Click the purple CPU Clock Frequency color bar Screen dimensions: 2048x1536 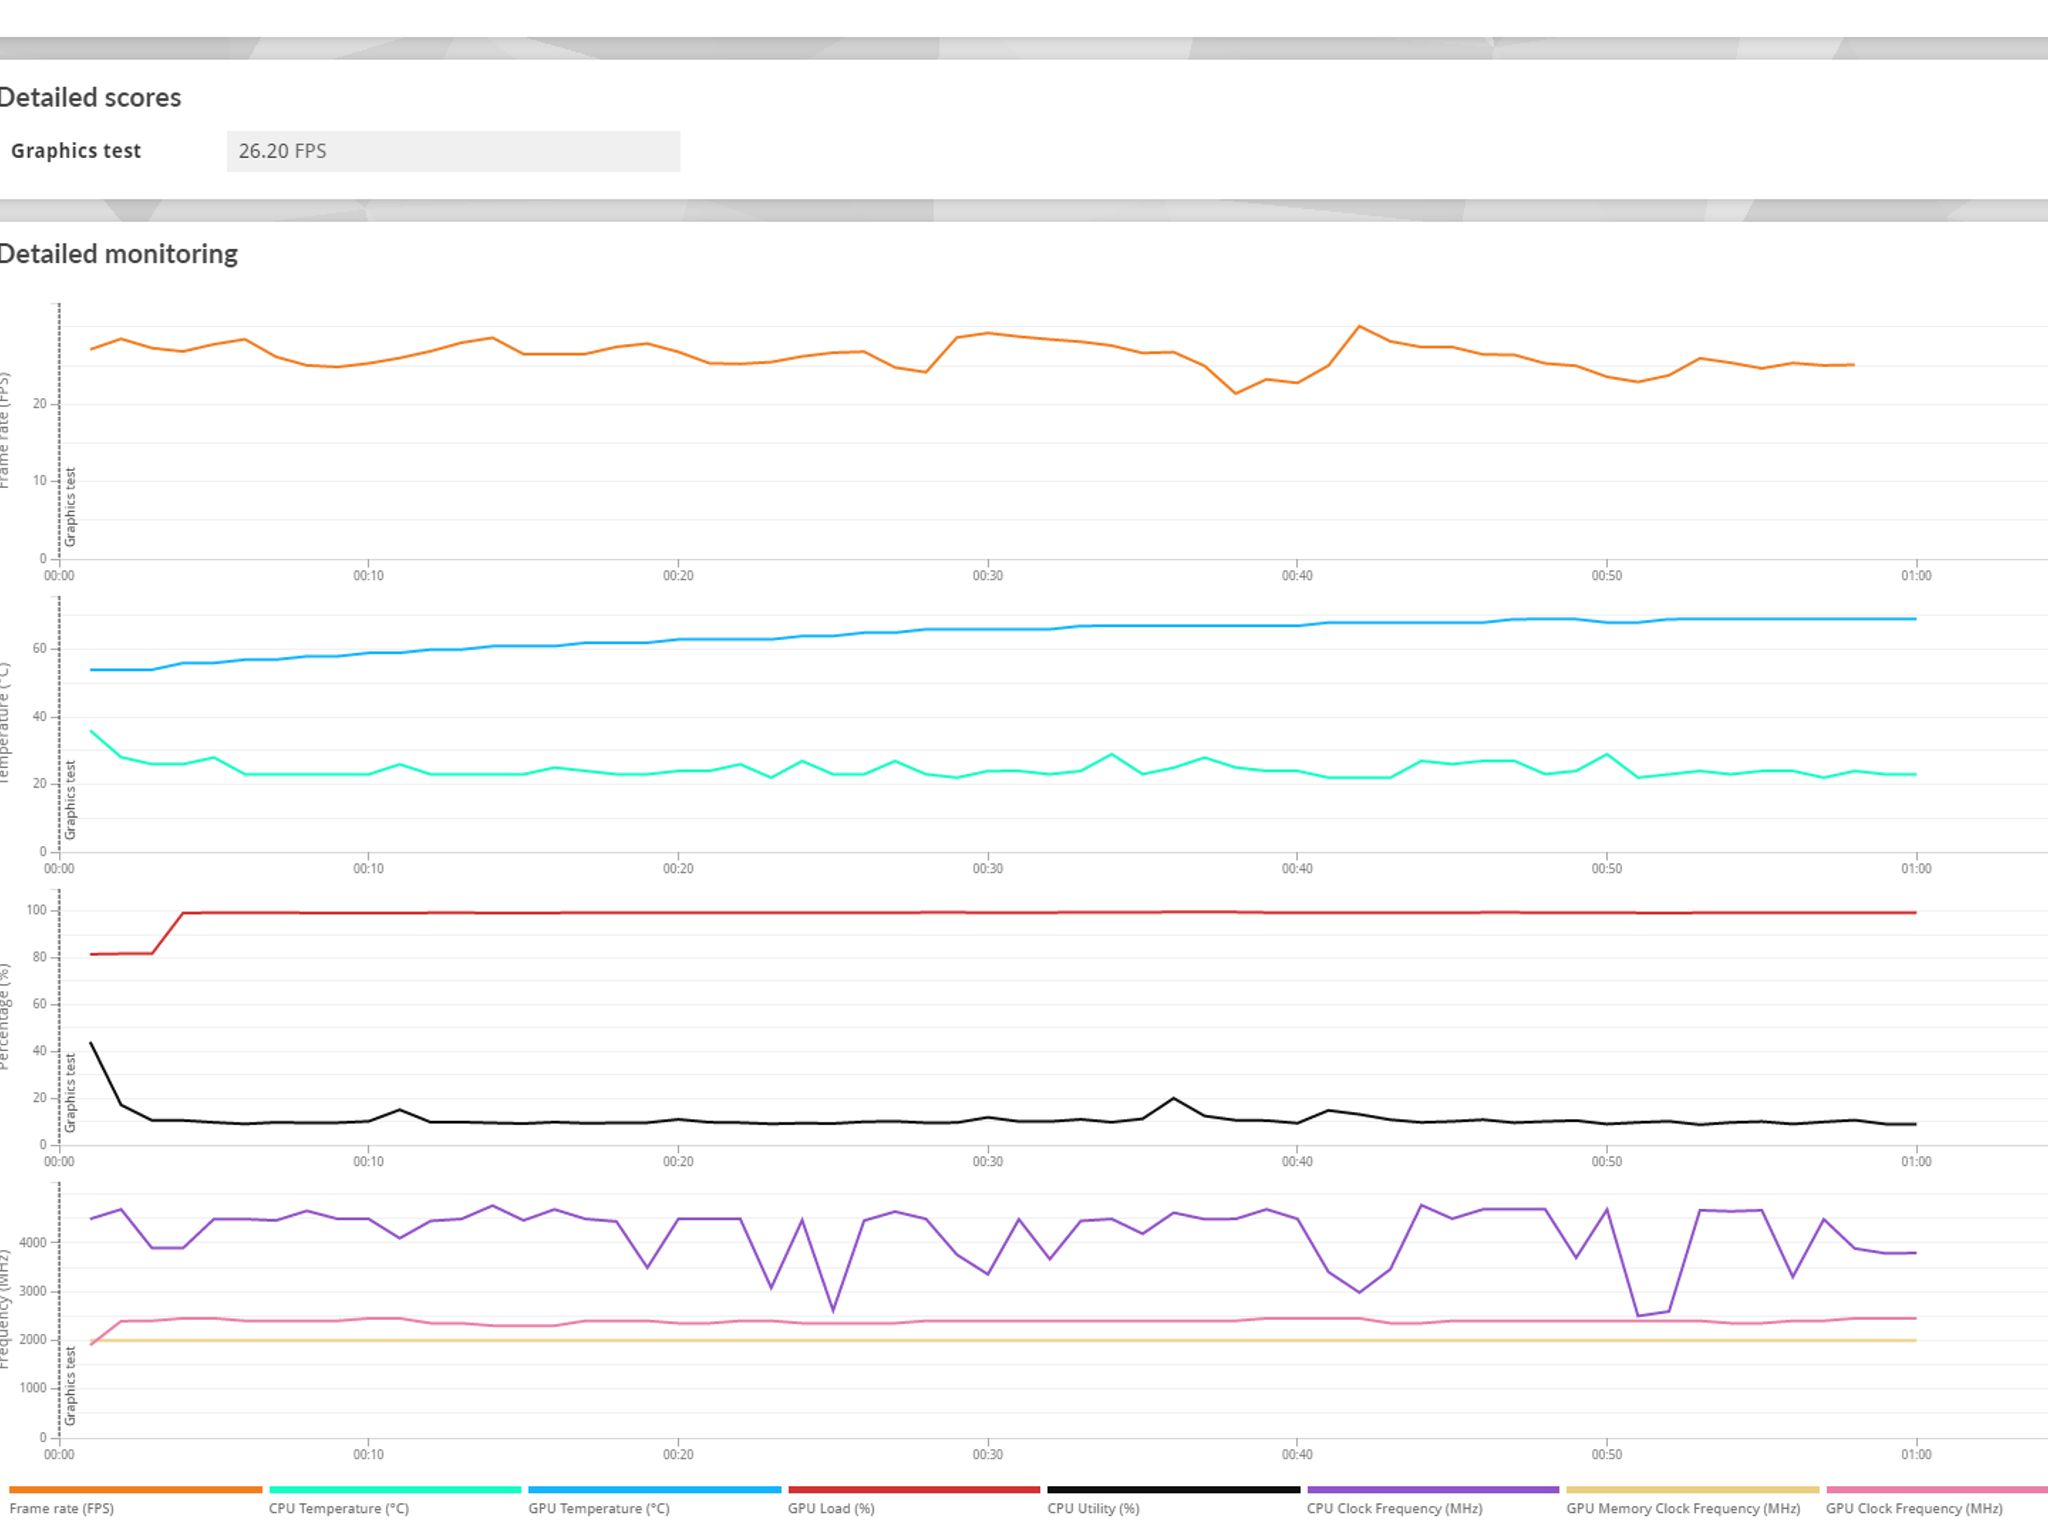tap(1433, 1490)
